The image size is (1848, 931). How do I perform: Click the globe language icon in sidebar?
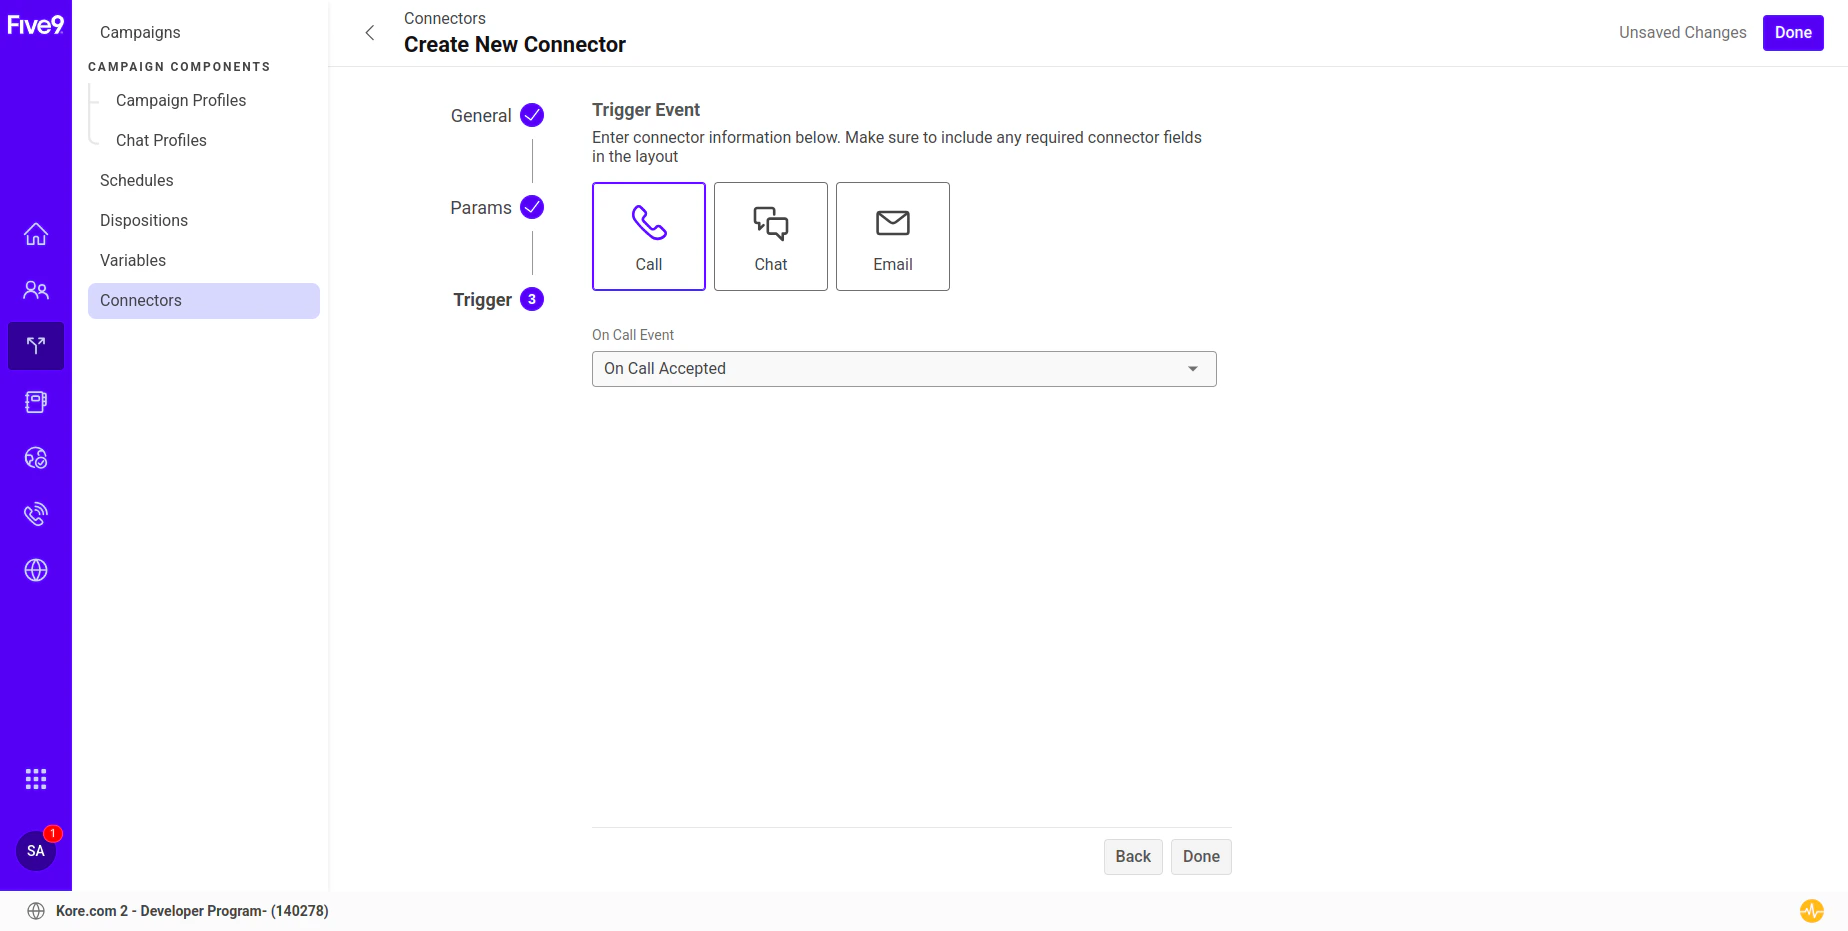click(x=36, y=570)
